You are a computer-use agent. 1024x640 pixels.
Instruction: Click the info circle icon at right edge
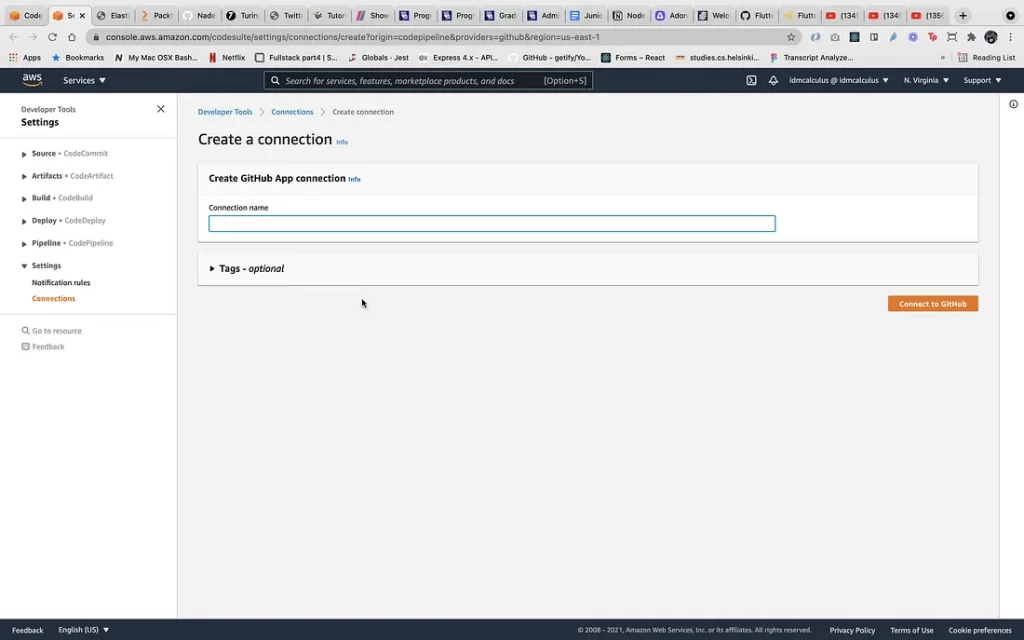pos(1013,104)
